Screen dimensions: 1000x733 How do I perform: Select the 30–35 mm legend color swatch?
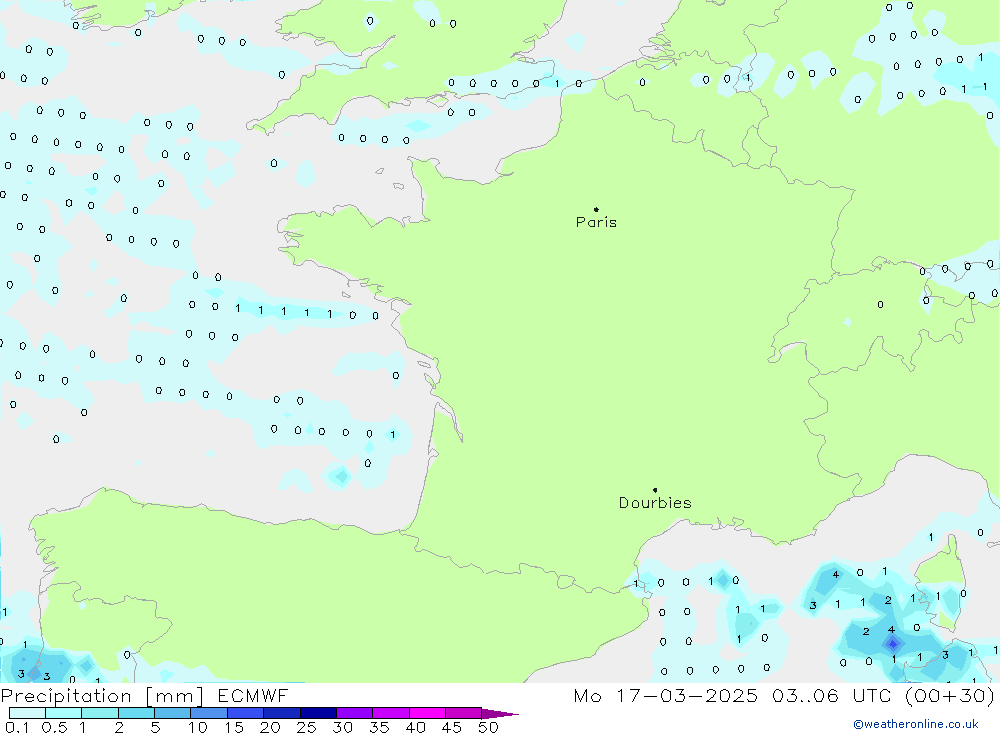pos(355,713)
